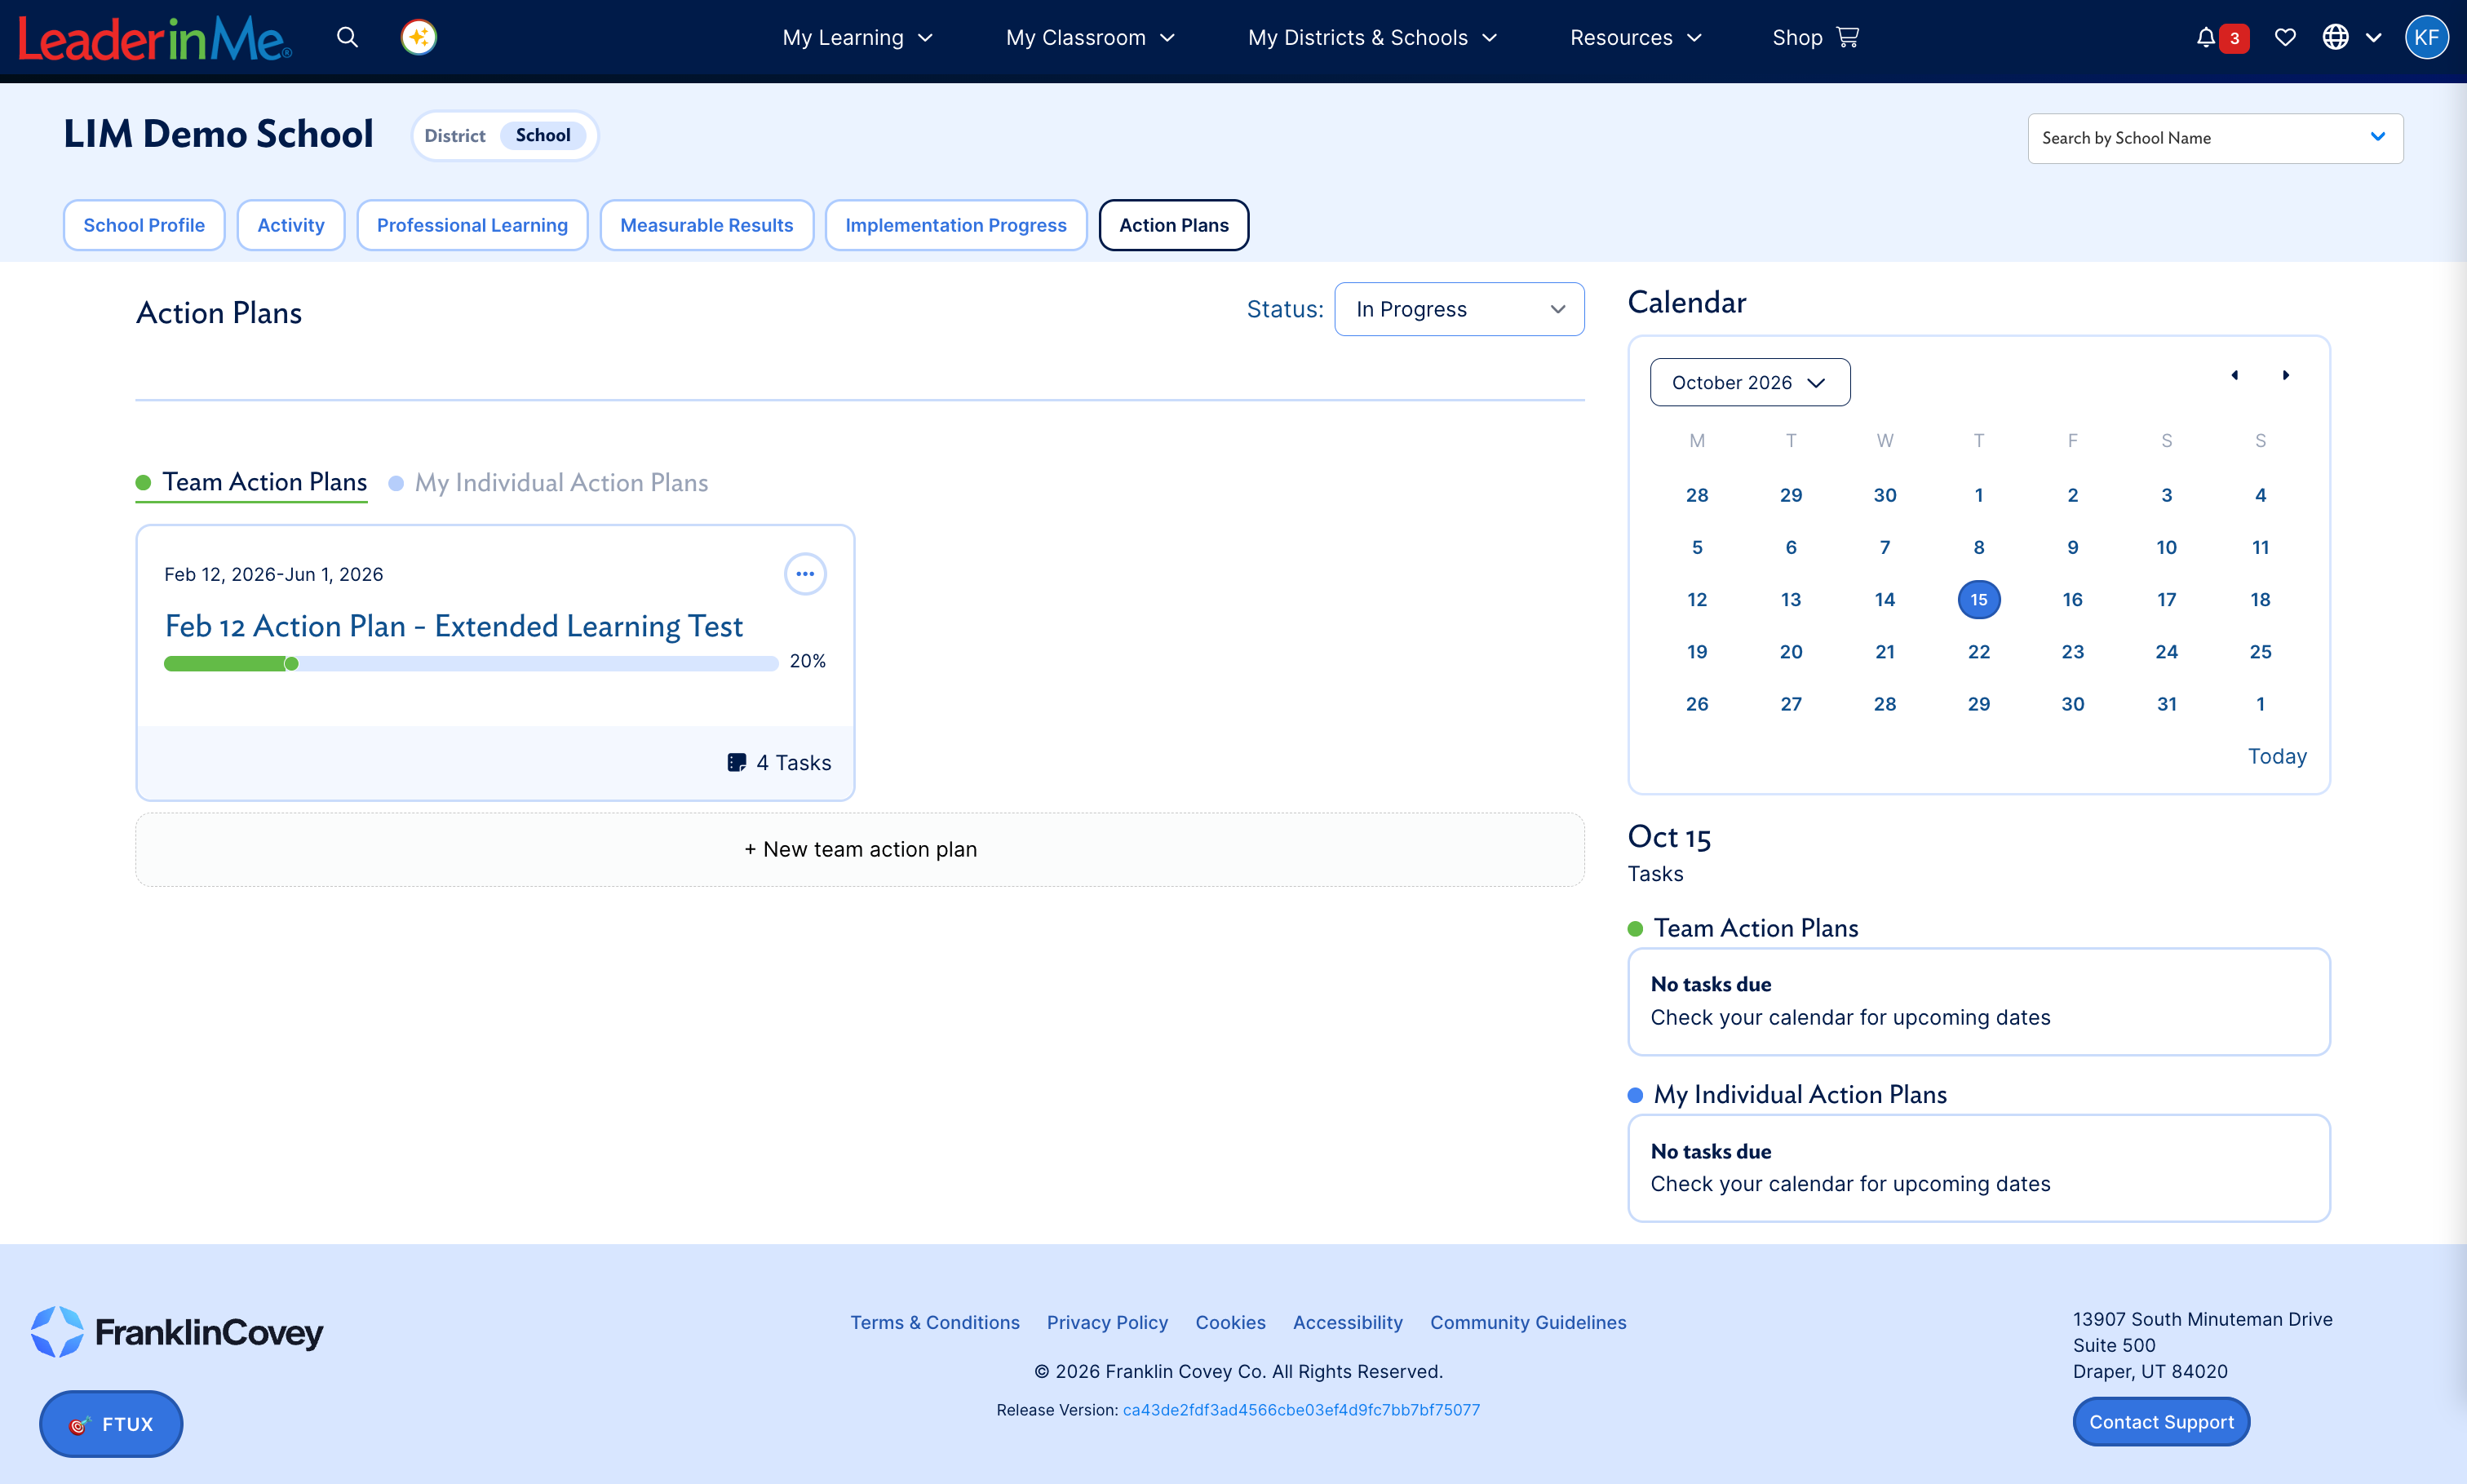This screenshot has height=1484, width=2467.
Task: Click the LeaderinMe logo
Action: (x=155, y=40)
